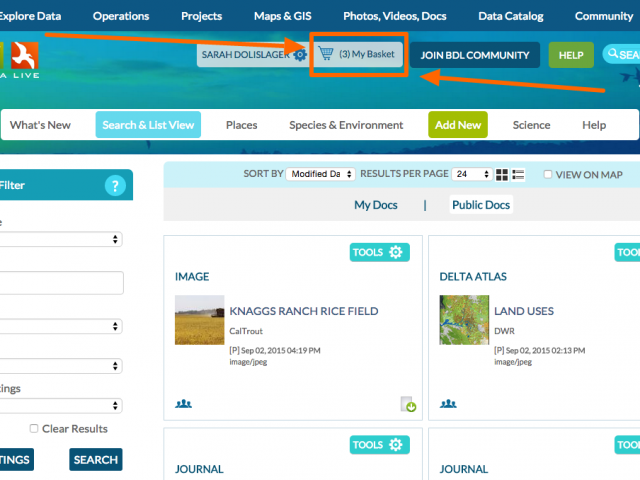
Task: Expand the filter dropdown below text field
Action: pyautogui.click(x=60, y=326)
